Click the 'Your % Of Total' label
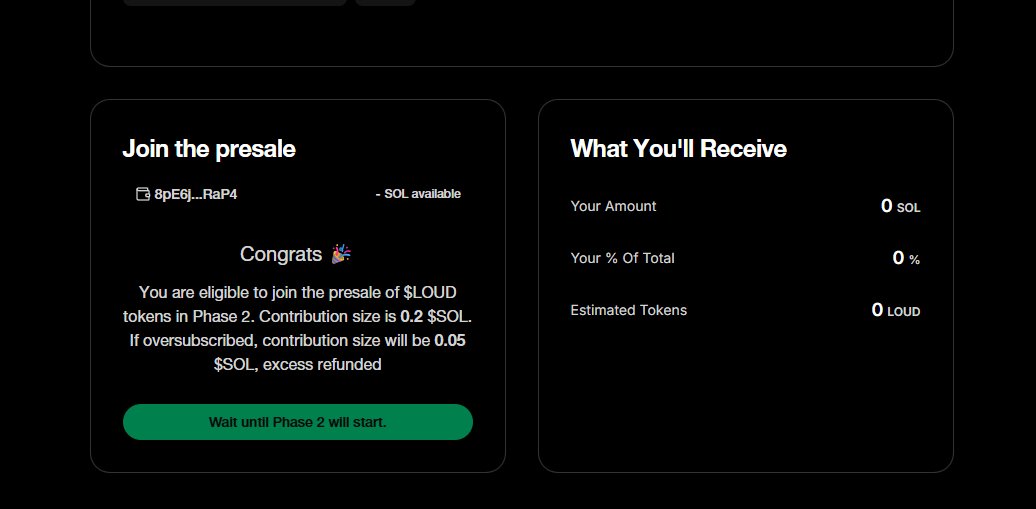The height and width of the screenshot is (509, 1036). tap(622, 258)
